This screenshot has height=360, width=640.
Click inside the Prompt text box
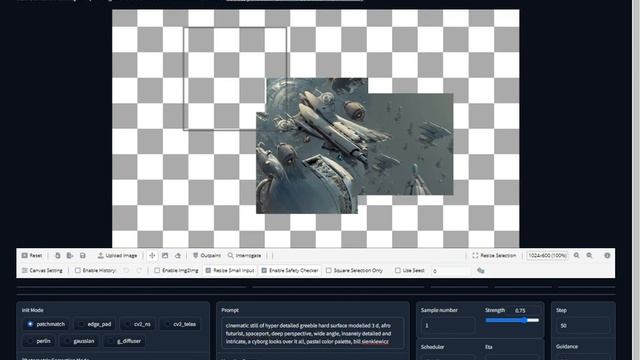pos(313,333)
